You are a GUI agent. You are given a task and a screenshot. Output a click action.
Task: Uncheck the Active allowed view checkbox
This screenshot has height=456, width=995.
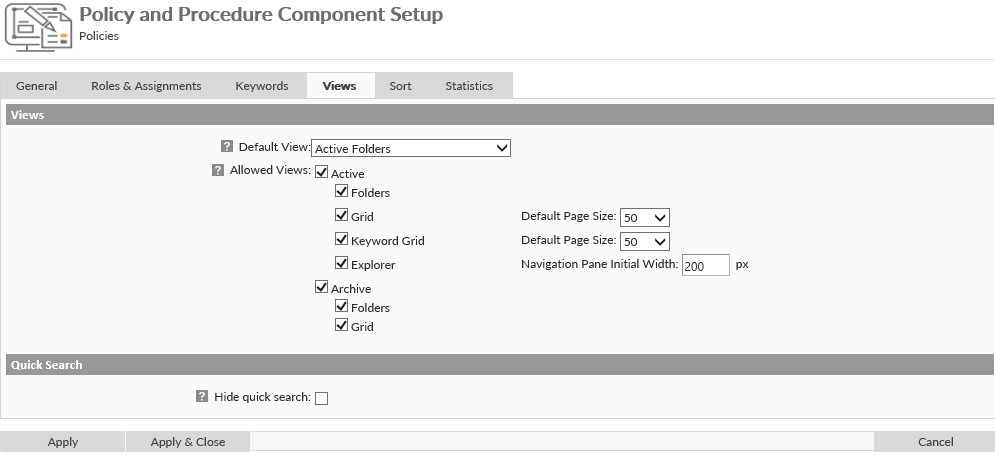pyautogui.click(x=322, y=173)
